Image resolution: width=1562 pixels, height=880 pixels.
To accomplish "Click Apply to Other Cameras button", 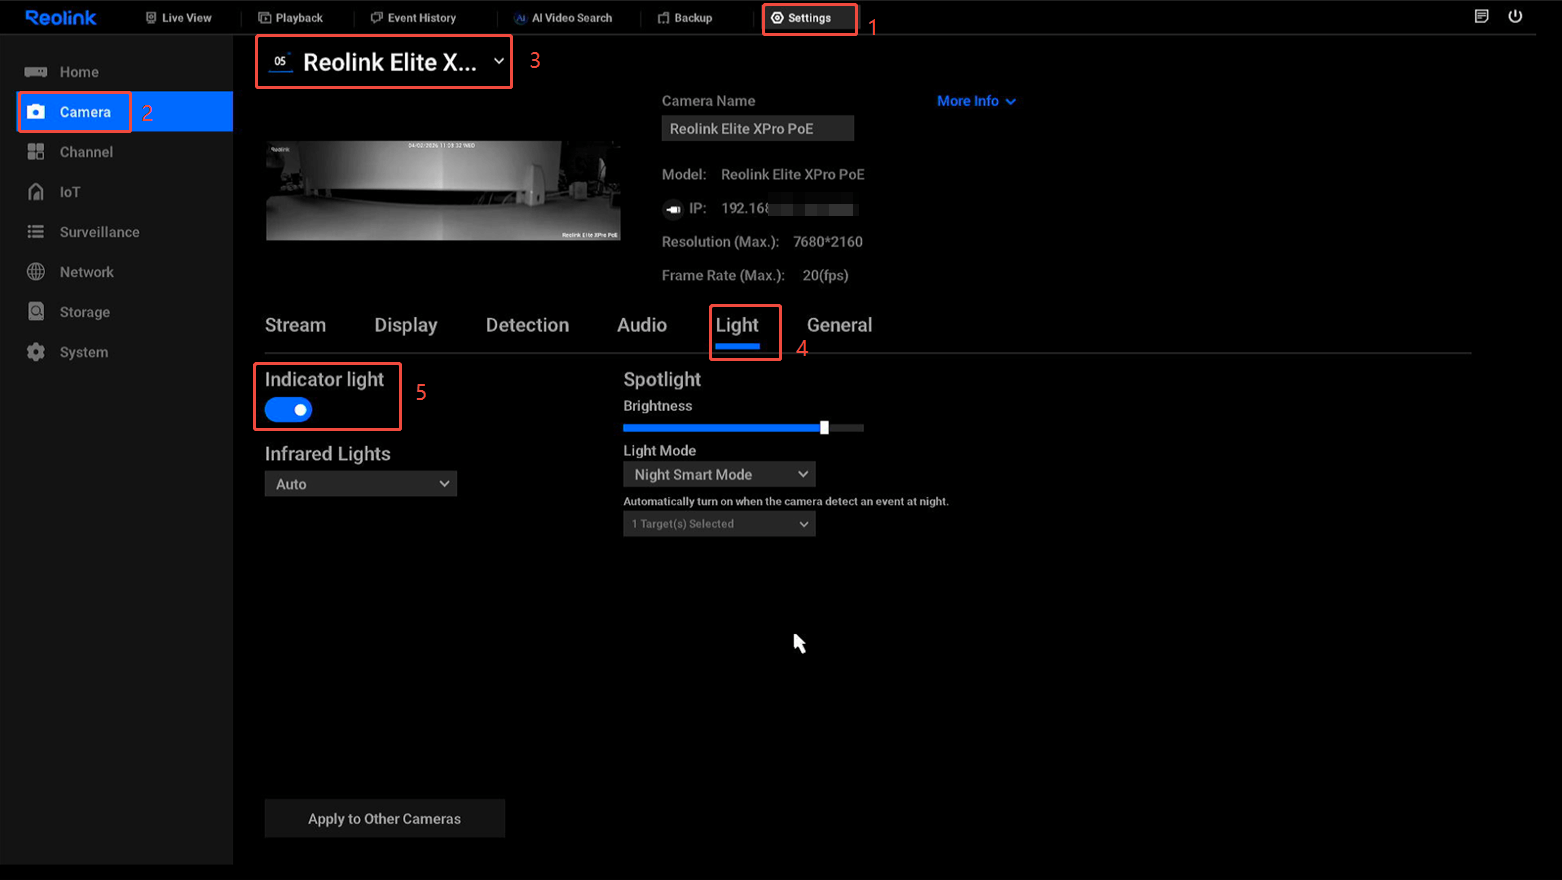I will [384, 818].
